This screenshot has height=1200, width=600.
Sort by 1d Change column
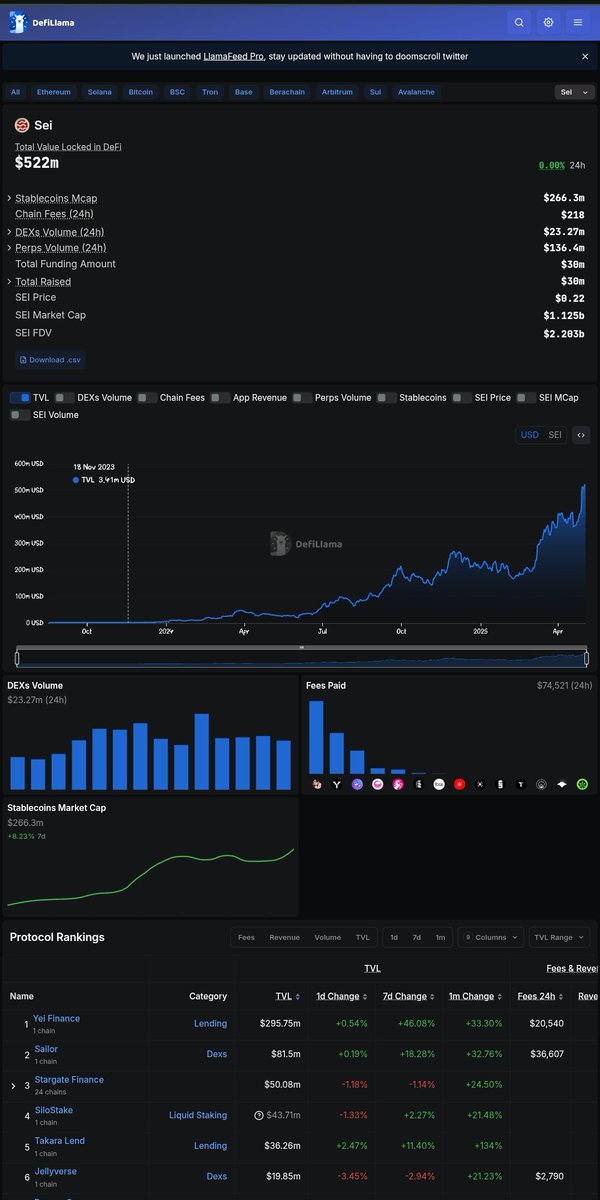(340, 996)
